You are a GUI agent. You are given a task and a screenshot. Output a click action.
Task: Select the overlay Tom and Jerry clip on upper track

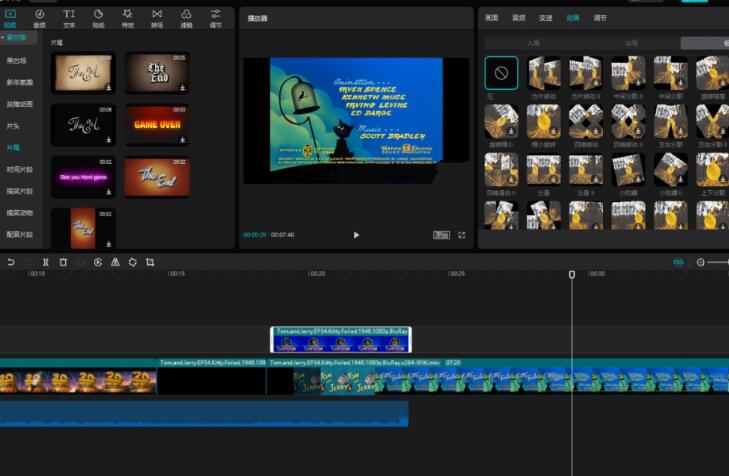[341, 340]
